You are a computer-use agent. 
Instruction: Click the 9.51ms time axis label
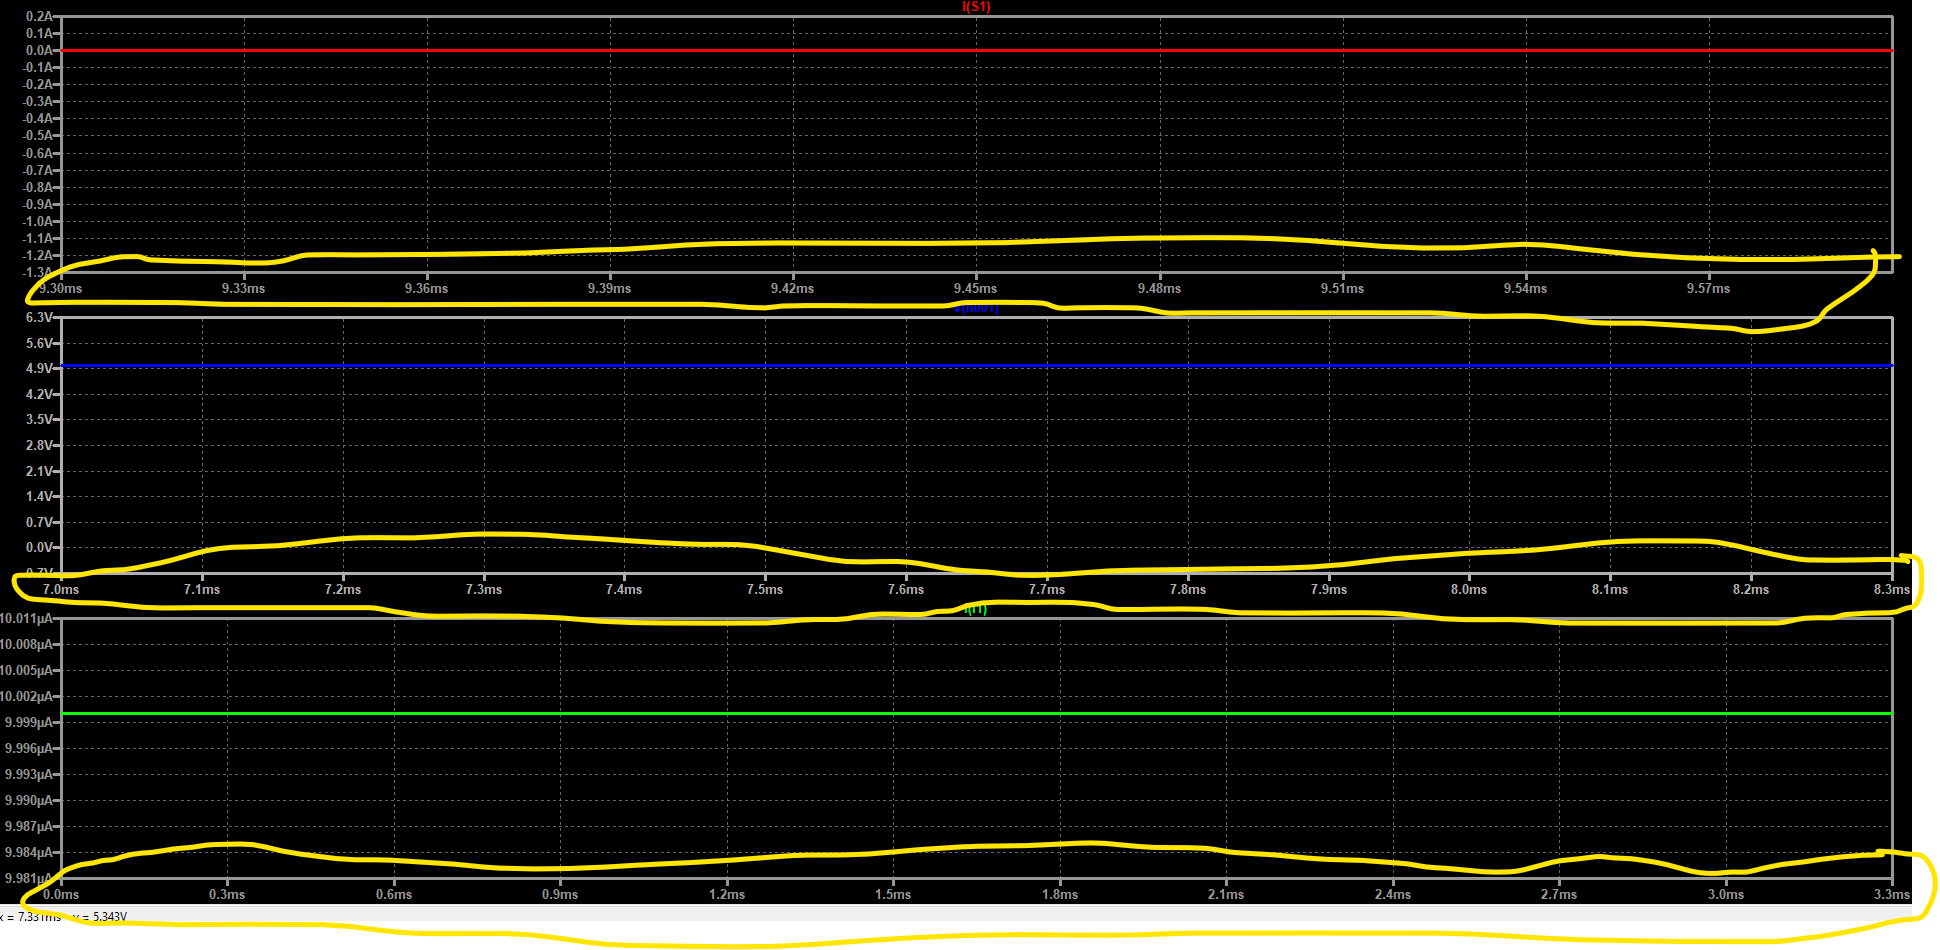pos(1342,288)
